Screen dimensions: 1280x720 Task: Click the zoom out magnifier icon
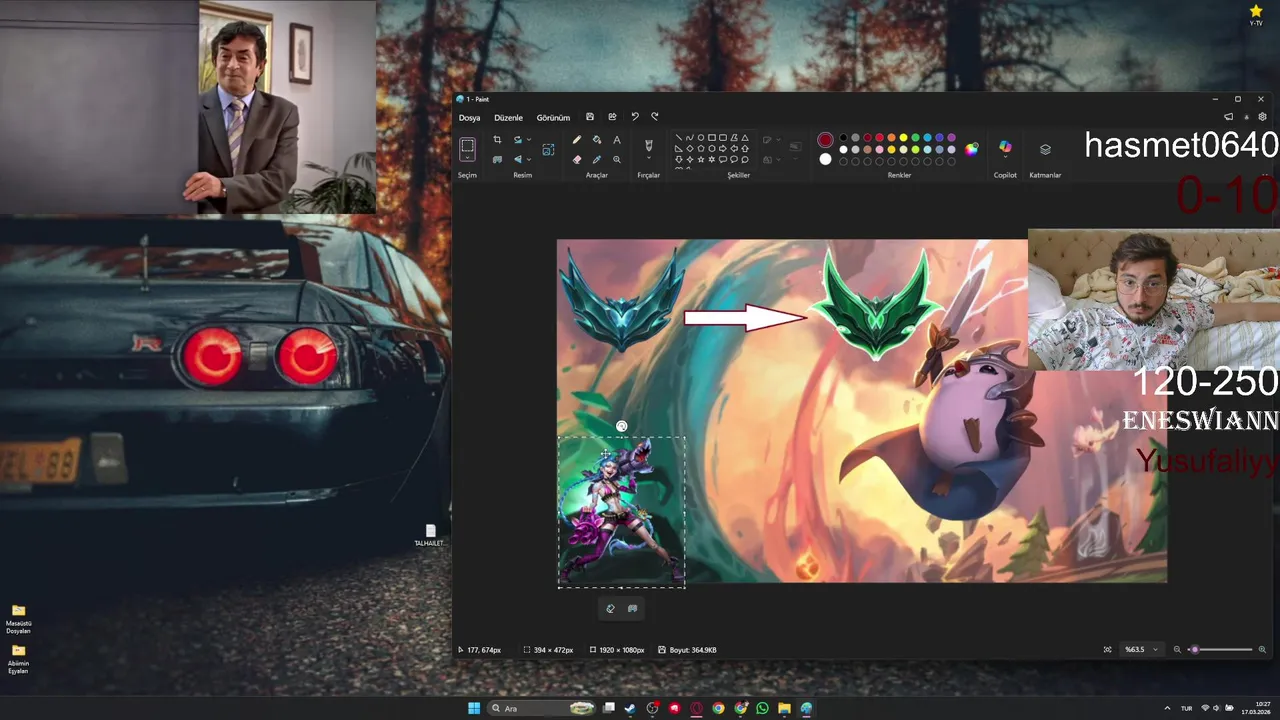(1177, 650)
